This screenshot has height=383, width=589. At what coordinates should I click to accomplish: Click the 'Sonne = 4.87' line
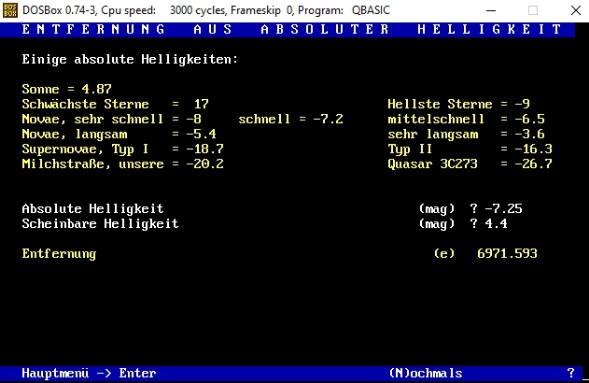(66, 89)
